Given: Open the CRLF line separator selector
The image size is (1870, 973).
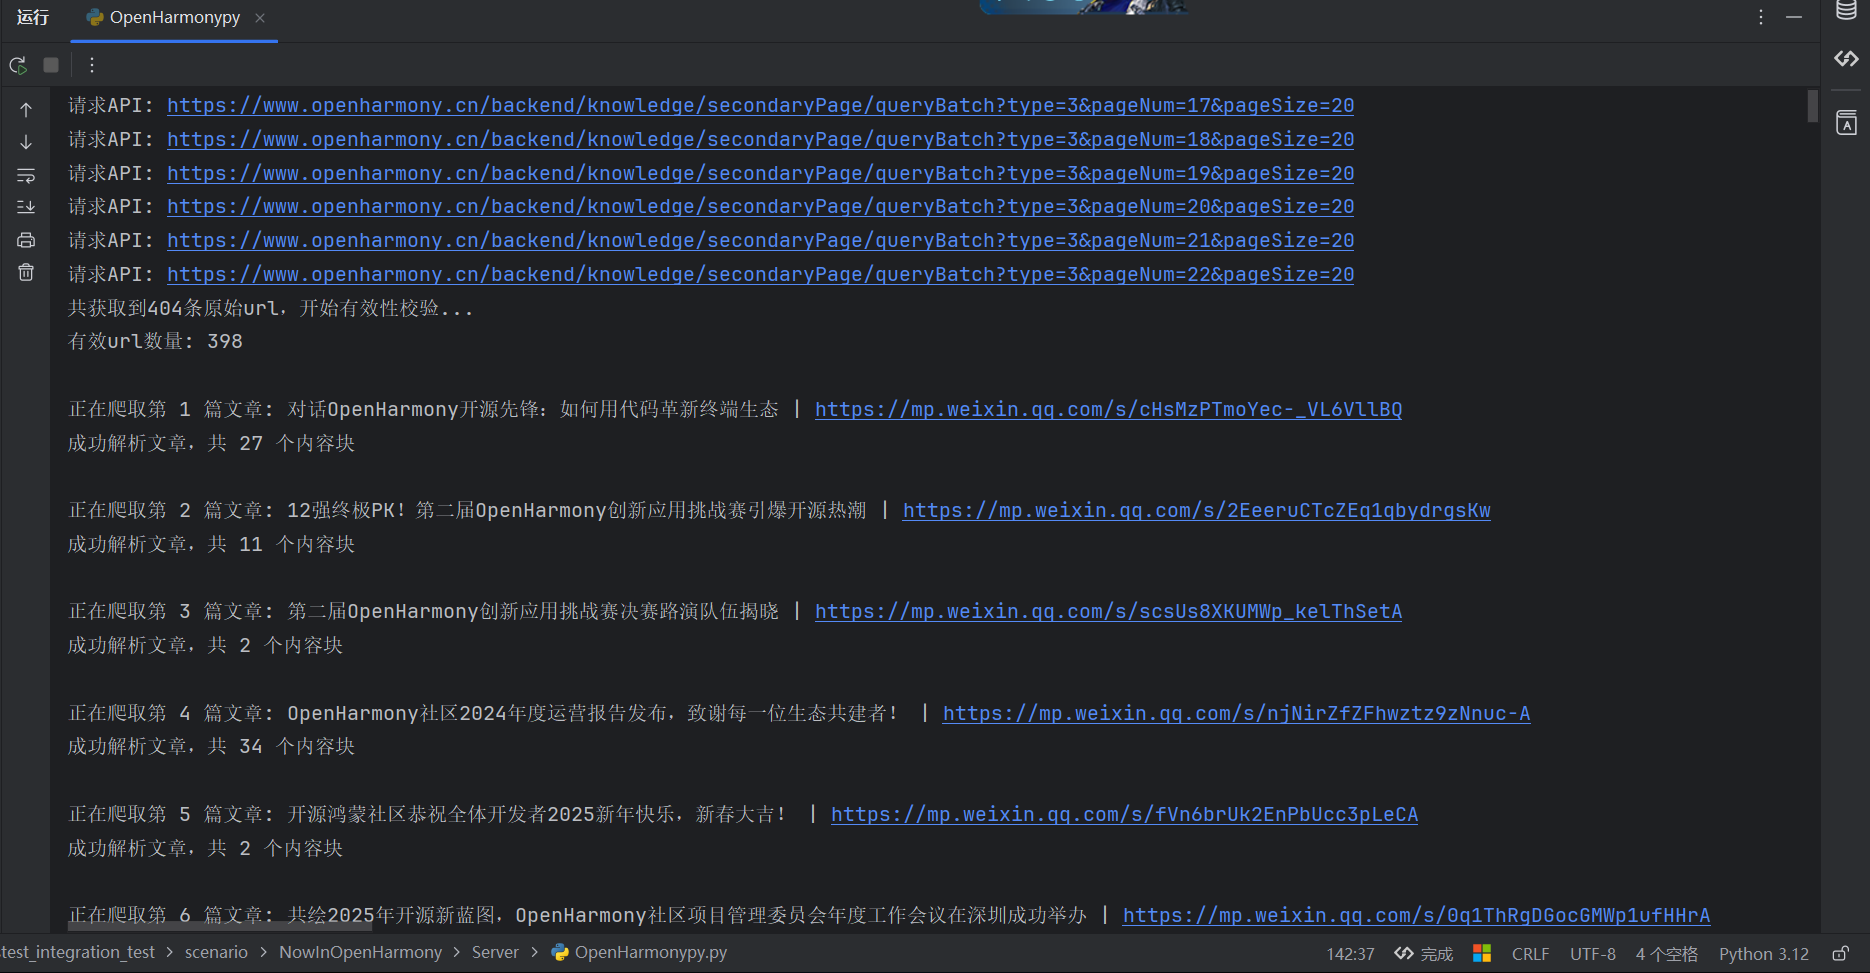Looking at the screenshot, I should (x=1530, y=954).
